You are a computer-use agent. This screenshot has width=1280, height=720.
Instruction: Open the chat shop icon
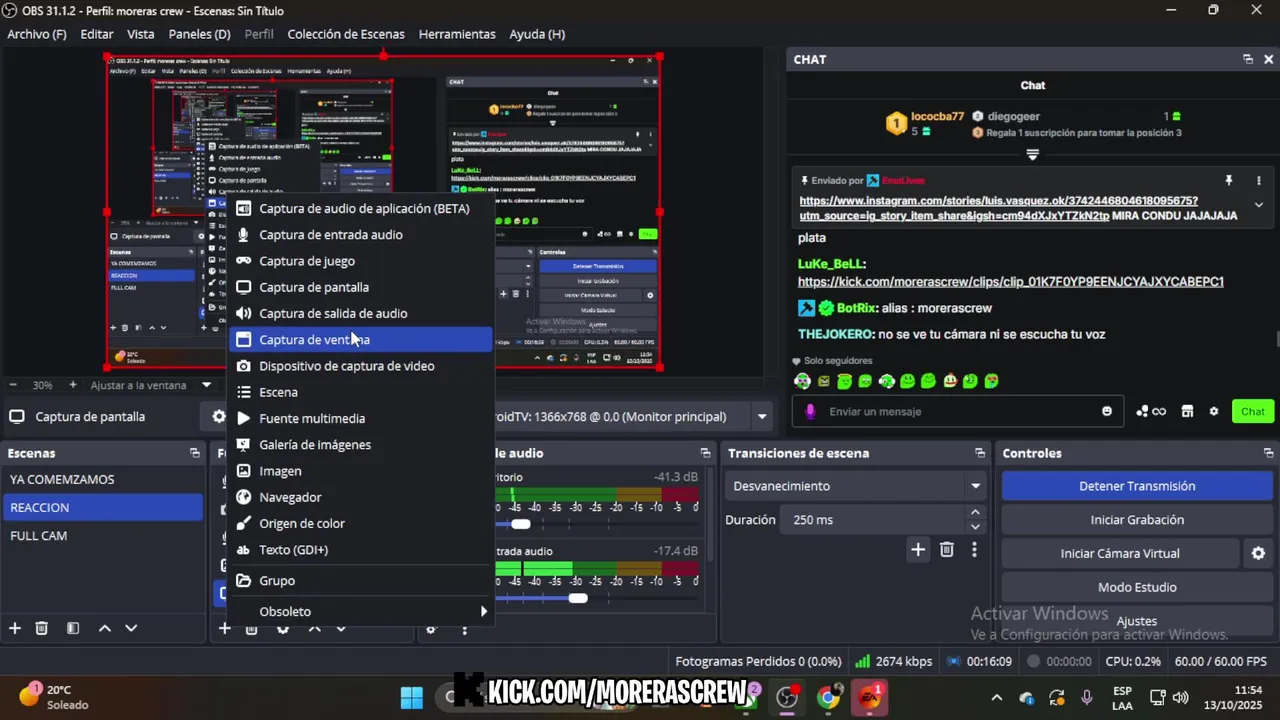click(x=1187, y=411)
